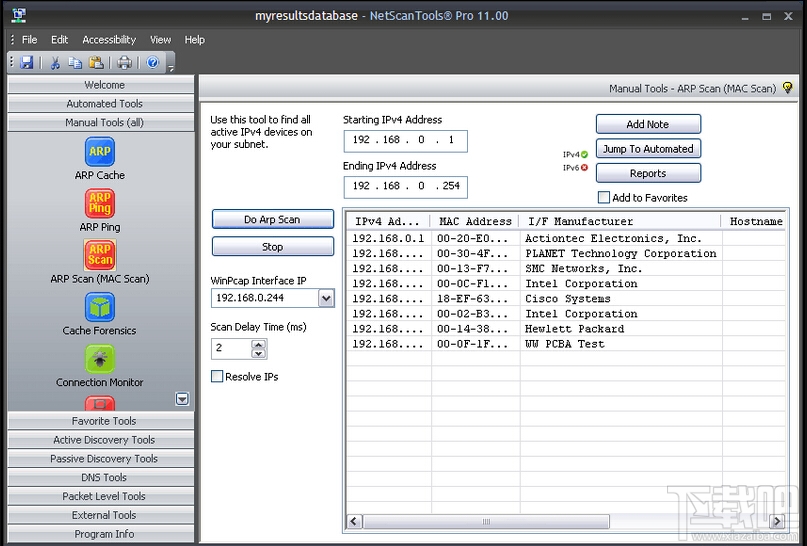Click the Reports button
Image resolution: width=807 pixels, height=546 pixels.
(x=648, y=173)
